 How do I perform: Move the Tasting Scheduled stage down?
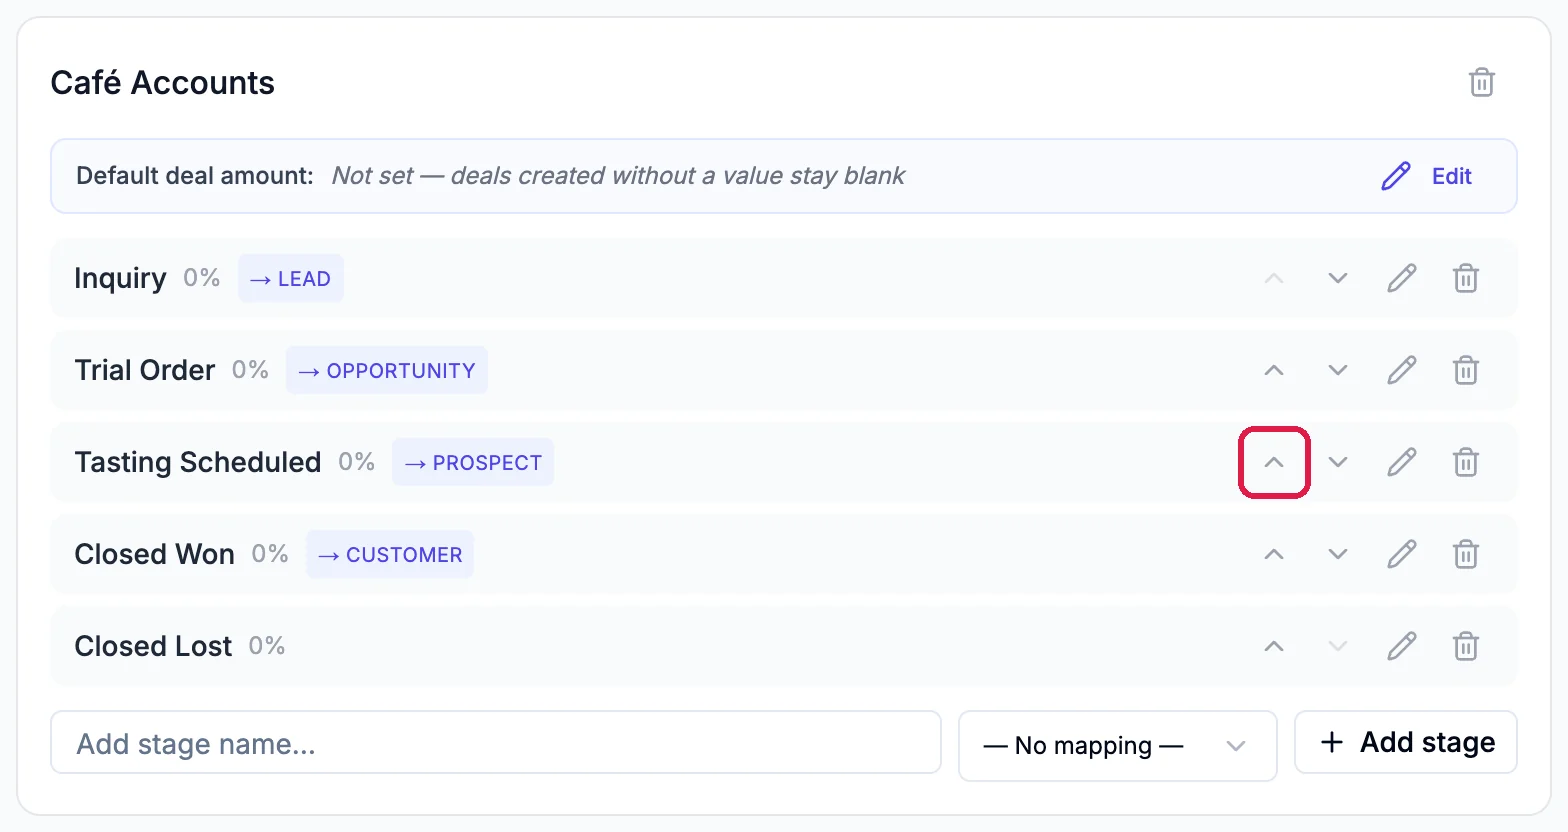coord(1338,462)
